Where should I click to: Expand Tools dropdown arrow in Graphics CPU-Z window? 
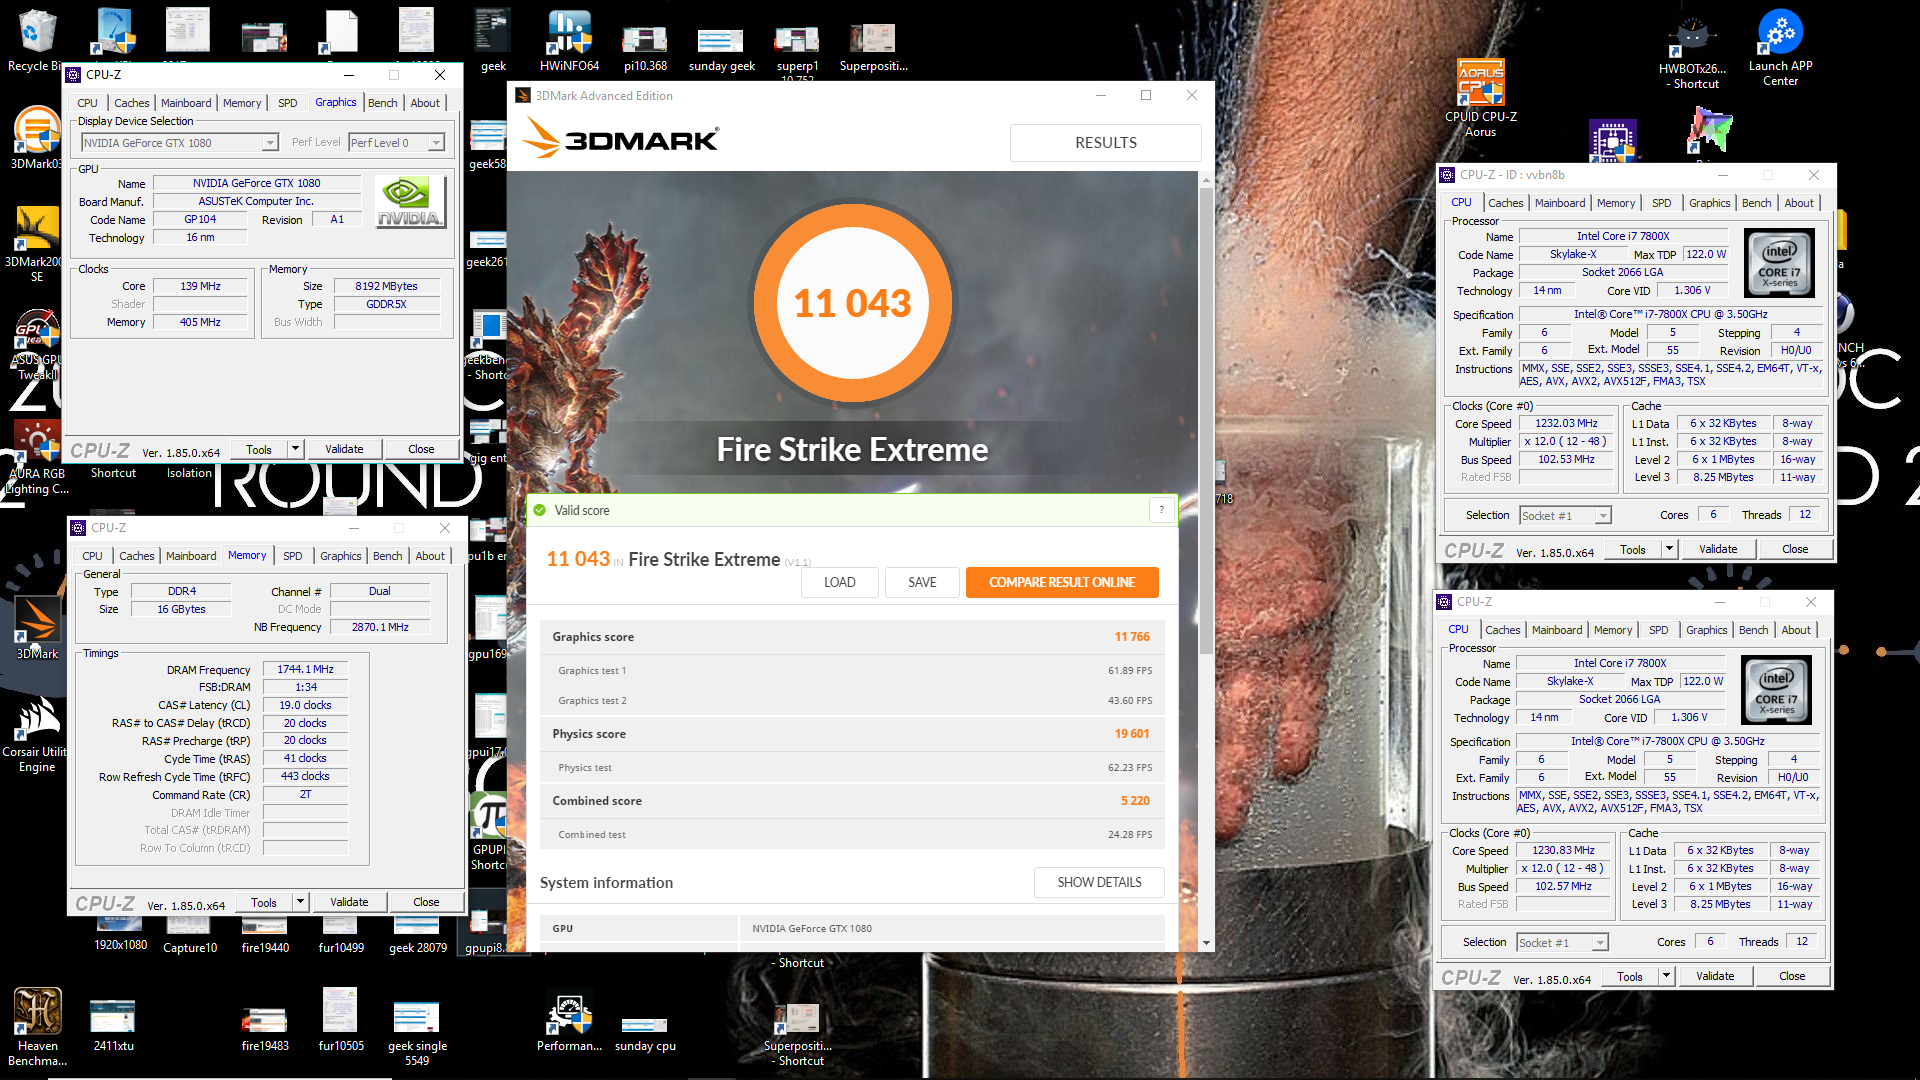point(296,449)
